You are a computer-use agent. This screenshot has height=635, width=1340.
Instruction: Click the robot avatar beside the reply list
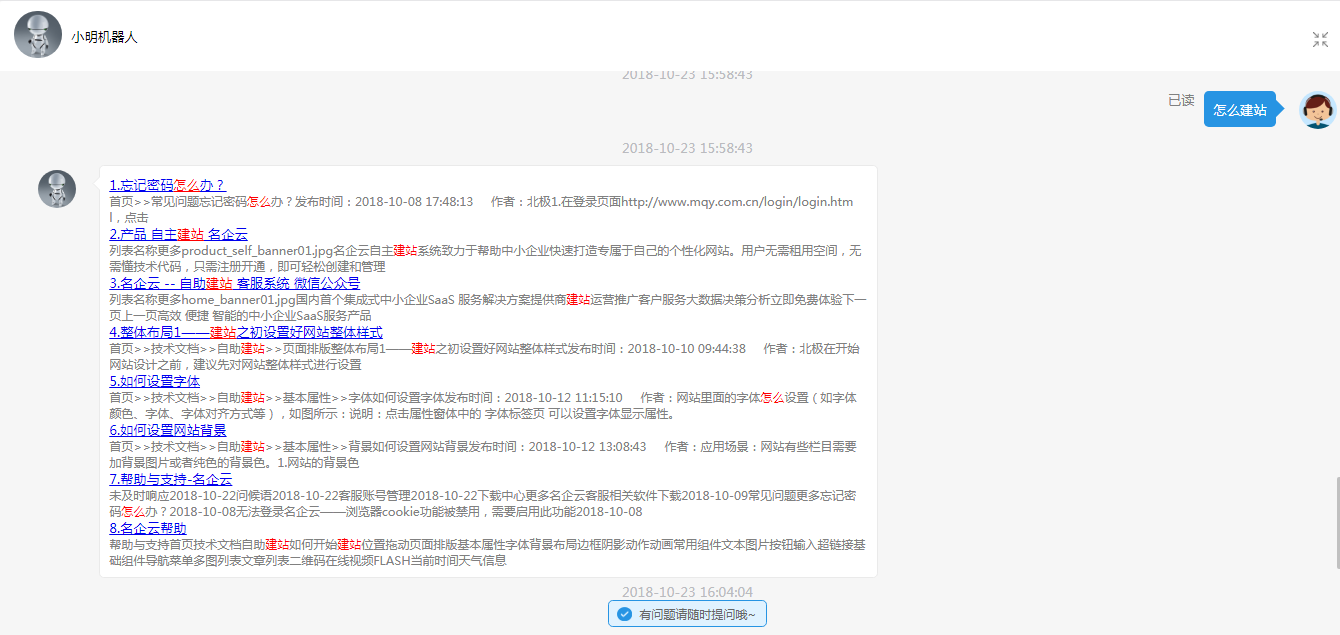point(57,189)
